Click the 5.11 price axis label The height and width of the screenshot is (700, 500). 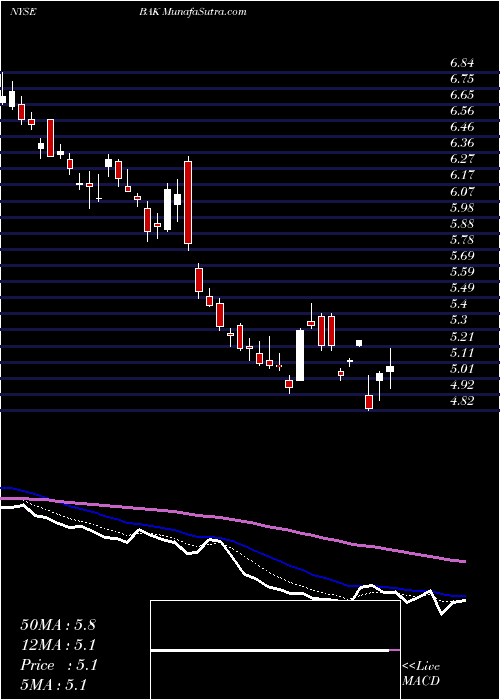pos(462,353)
